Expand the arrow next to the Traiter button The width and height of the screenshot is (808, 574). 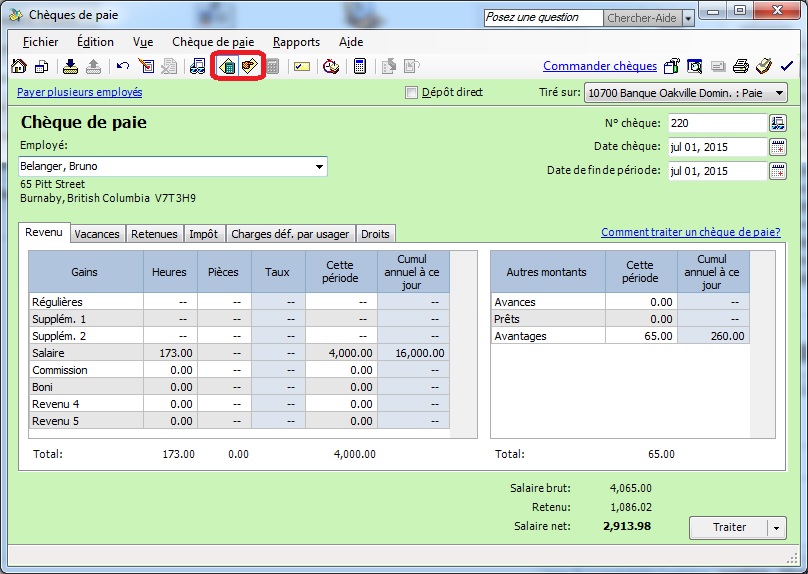(x=778, y=527)
